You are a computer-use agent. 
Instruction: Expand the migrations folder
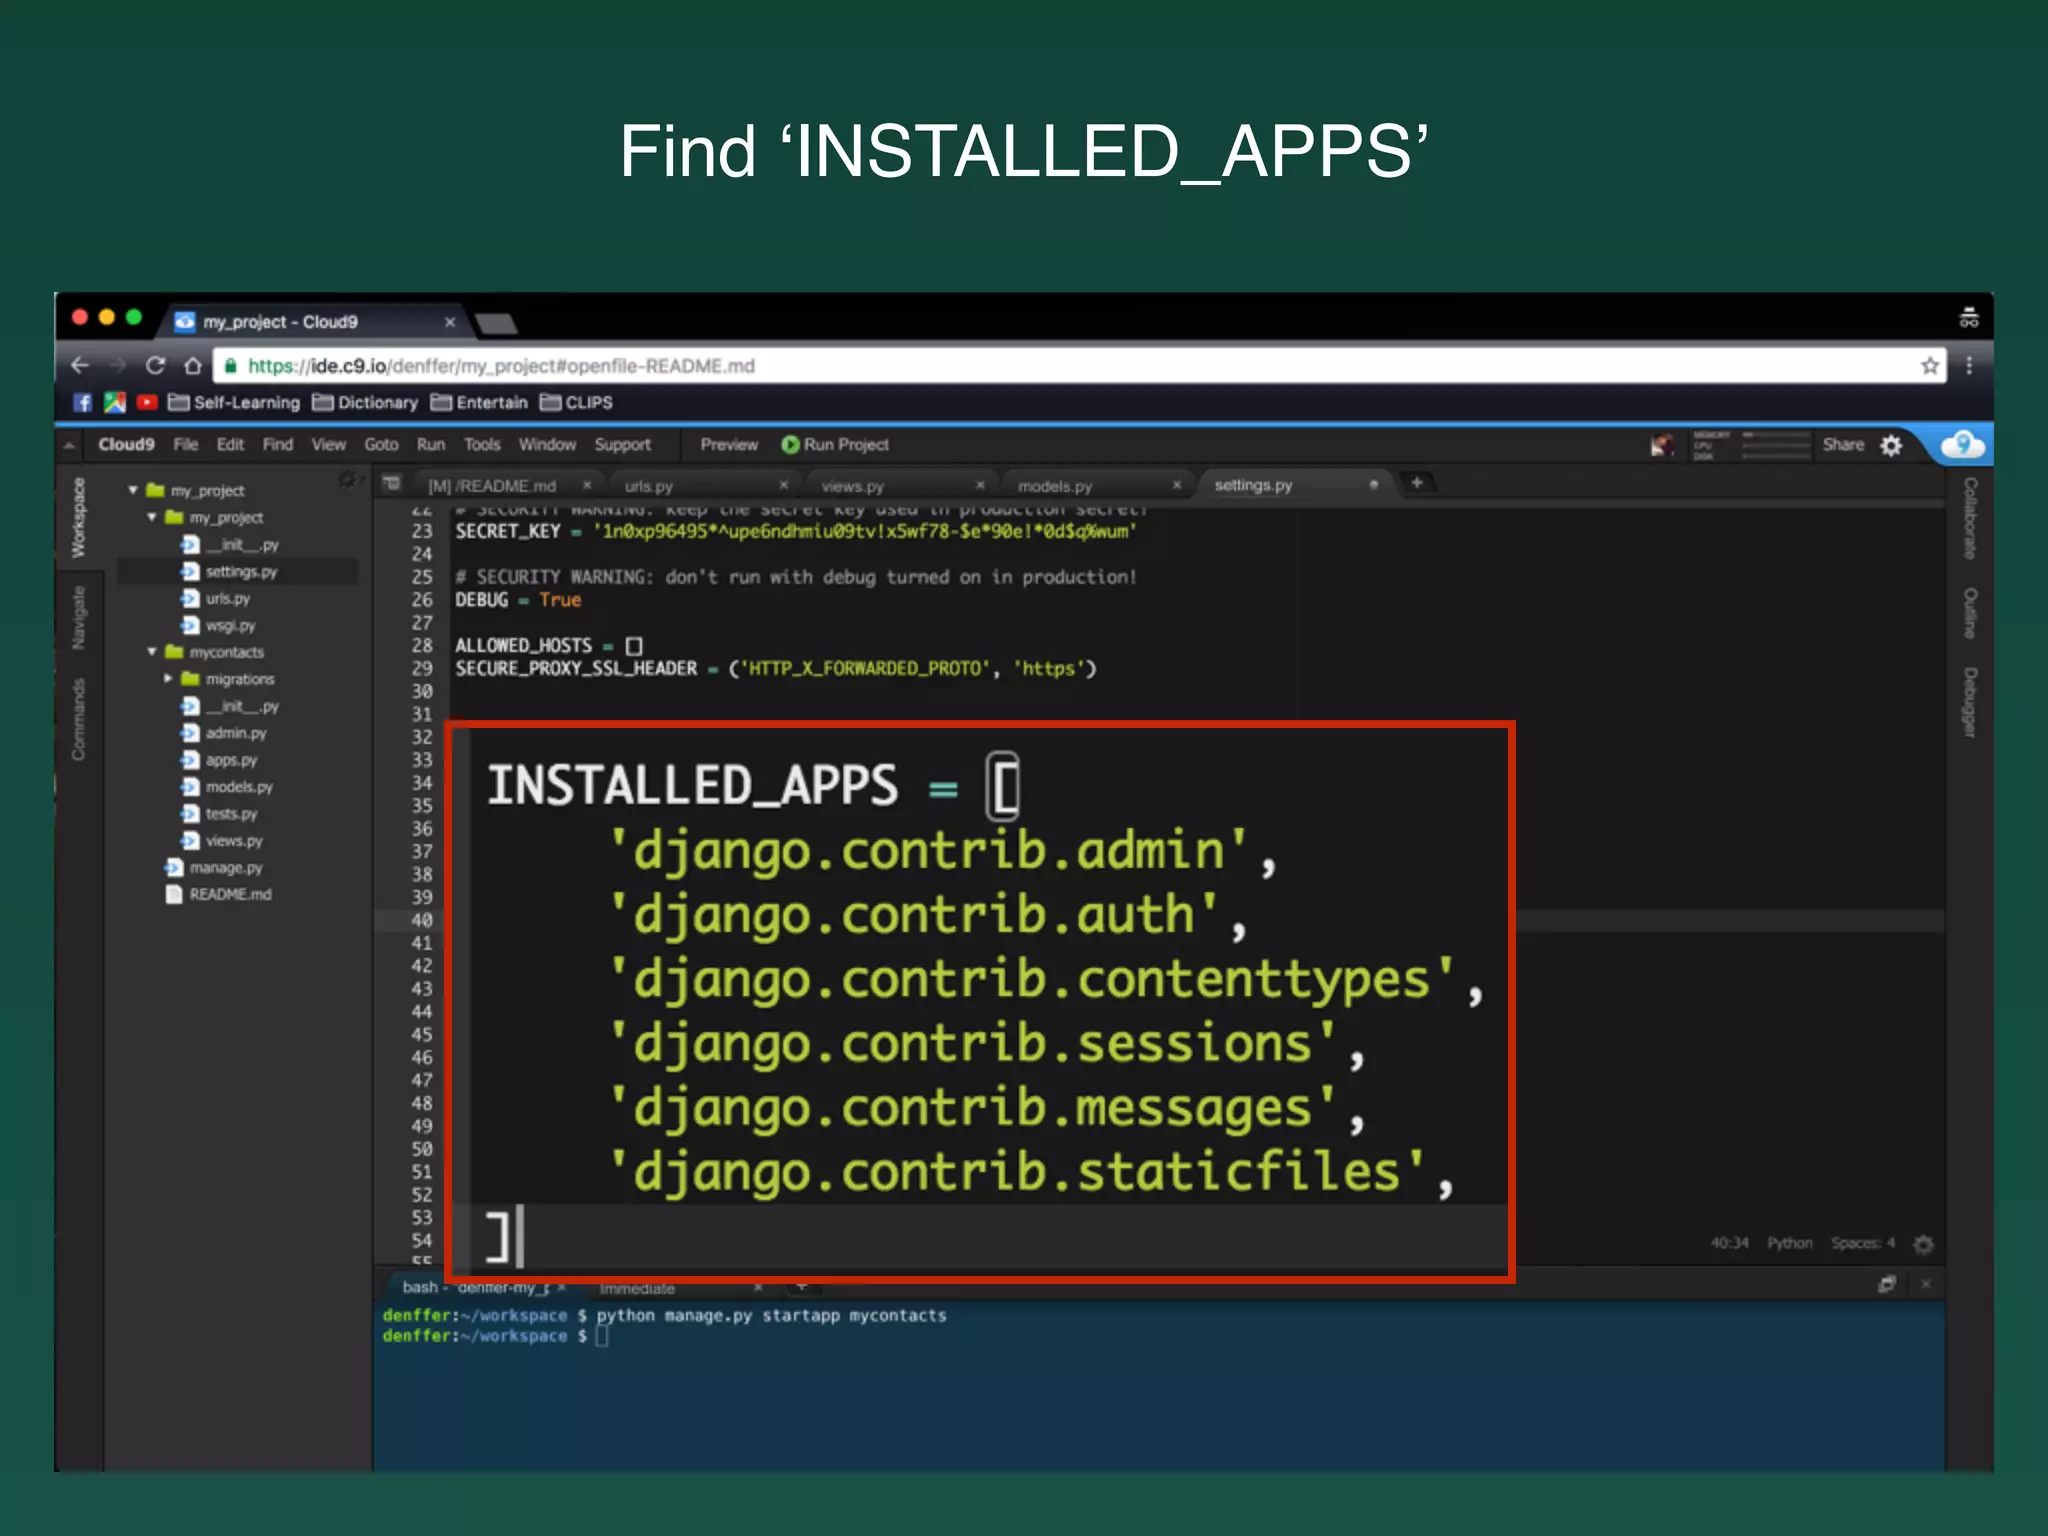pyautogui.click(x=168, y=679)
